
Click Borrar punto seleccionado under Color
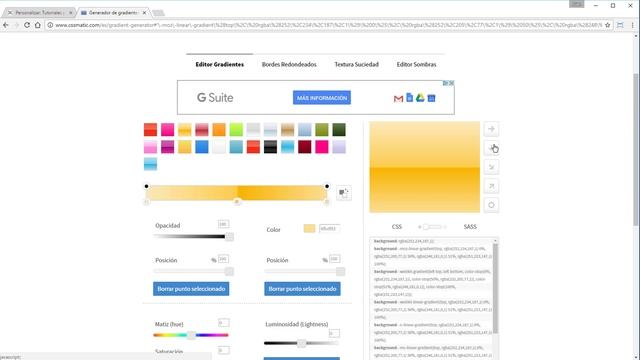[x=302, y=289]
